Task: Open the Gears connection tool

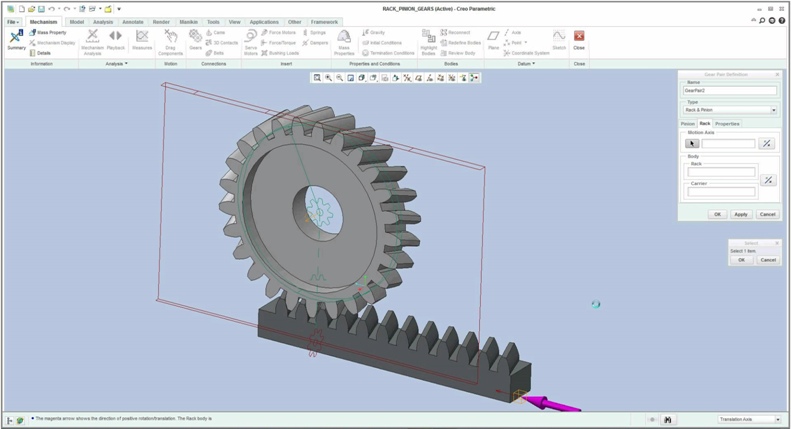Action: click(195, 38)
